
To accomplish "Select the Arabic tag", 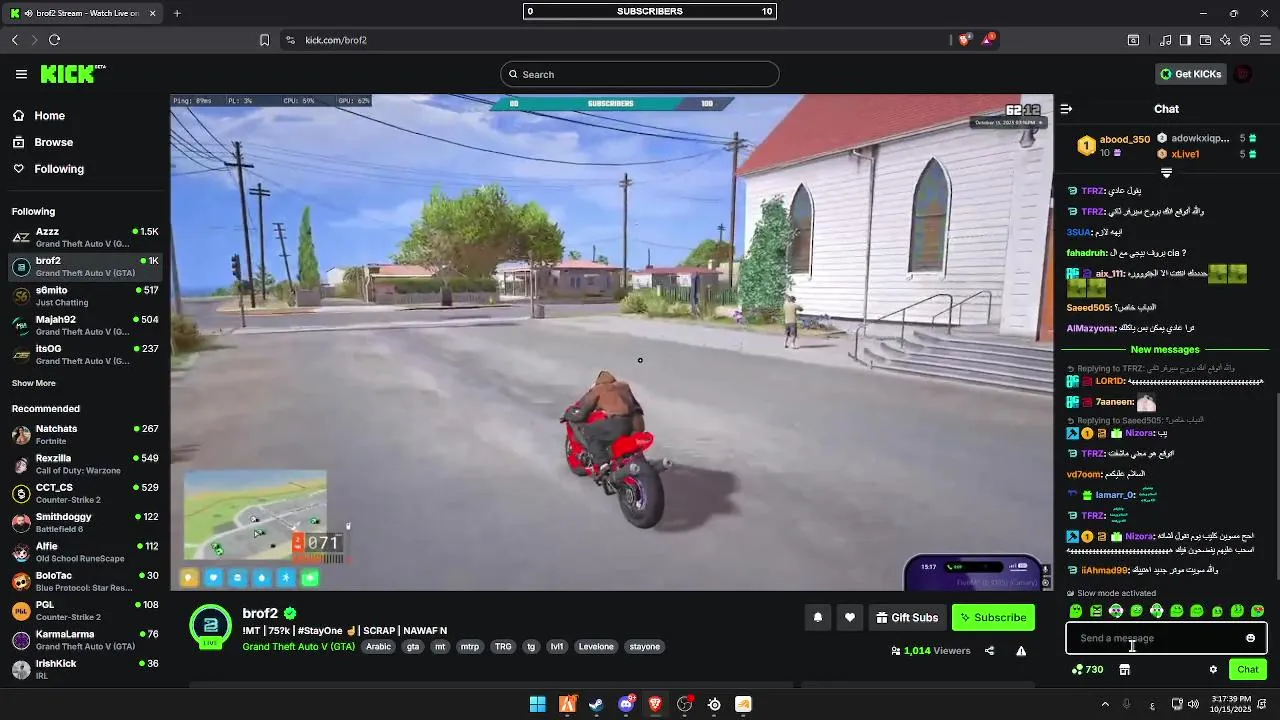I will tap(378, 647).
